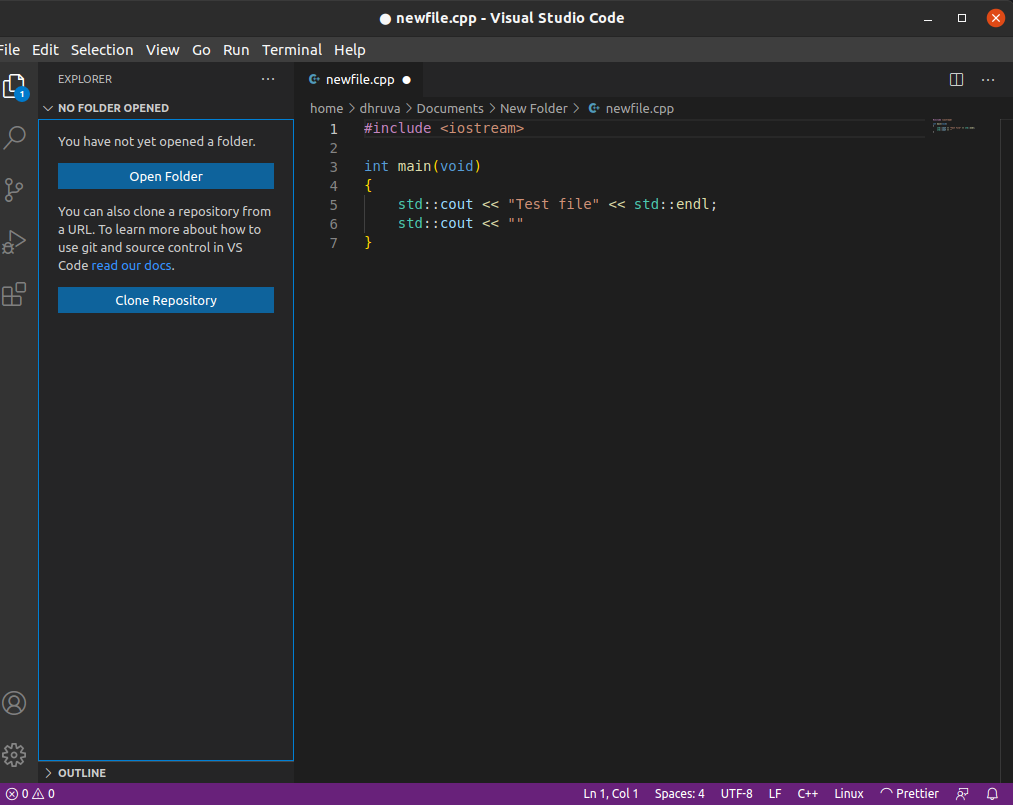Open the Run menu
The width and height of the screenshot is (1013, 805).
click(x=236, y=50)
